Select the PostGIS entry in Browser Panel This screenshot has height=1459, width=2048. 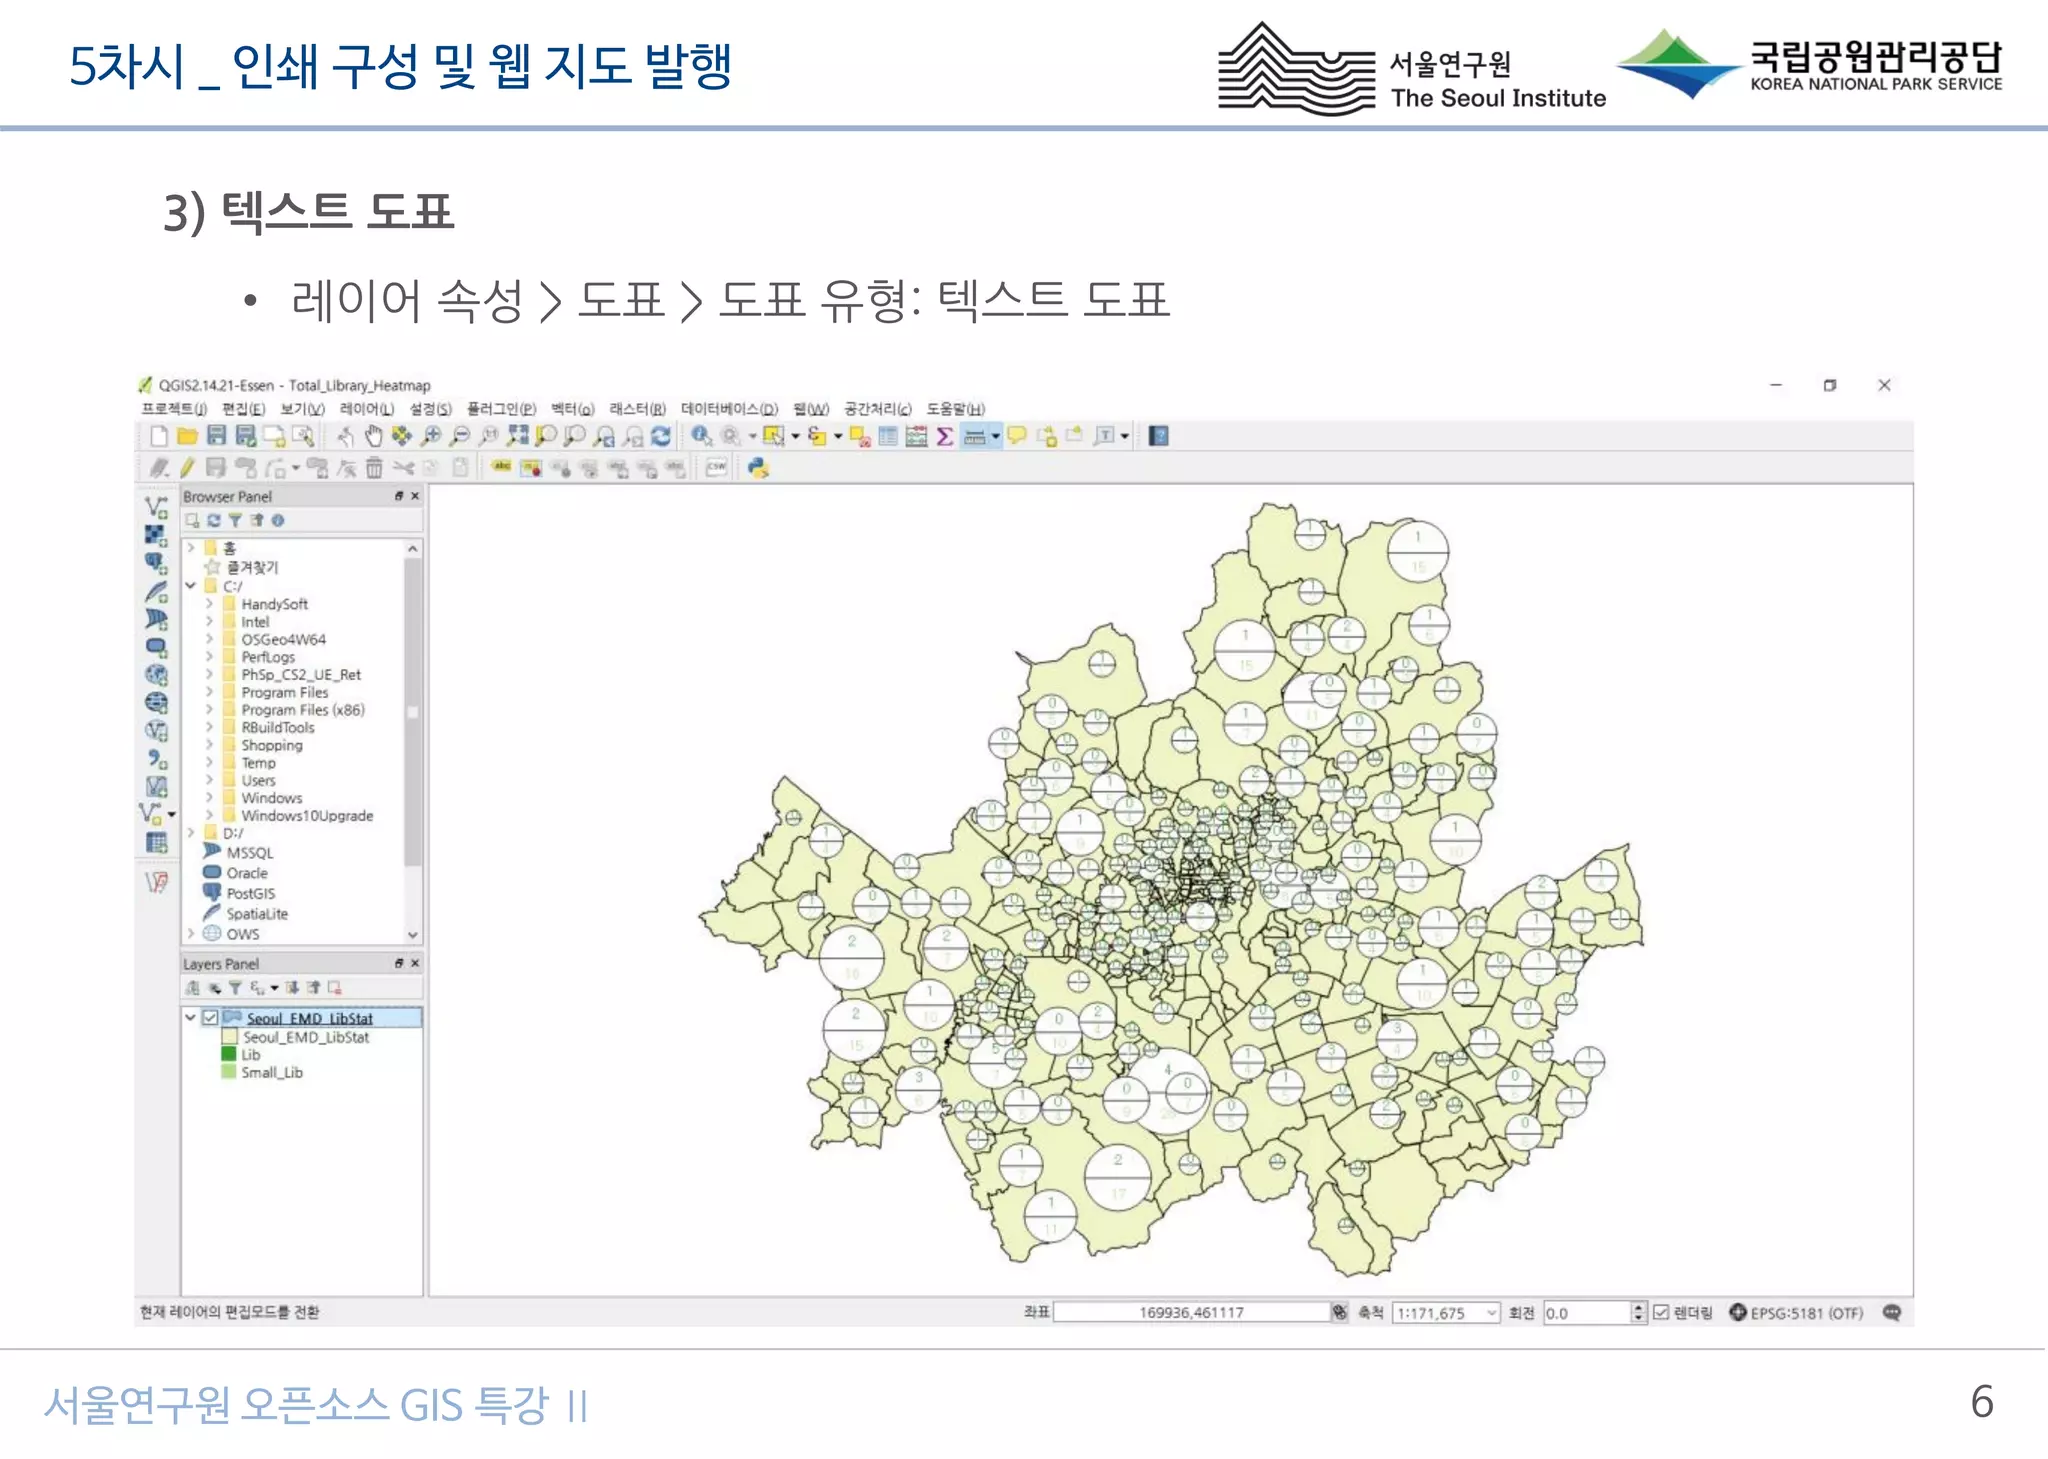(250, 893)
